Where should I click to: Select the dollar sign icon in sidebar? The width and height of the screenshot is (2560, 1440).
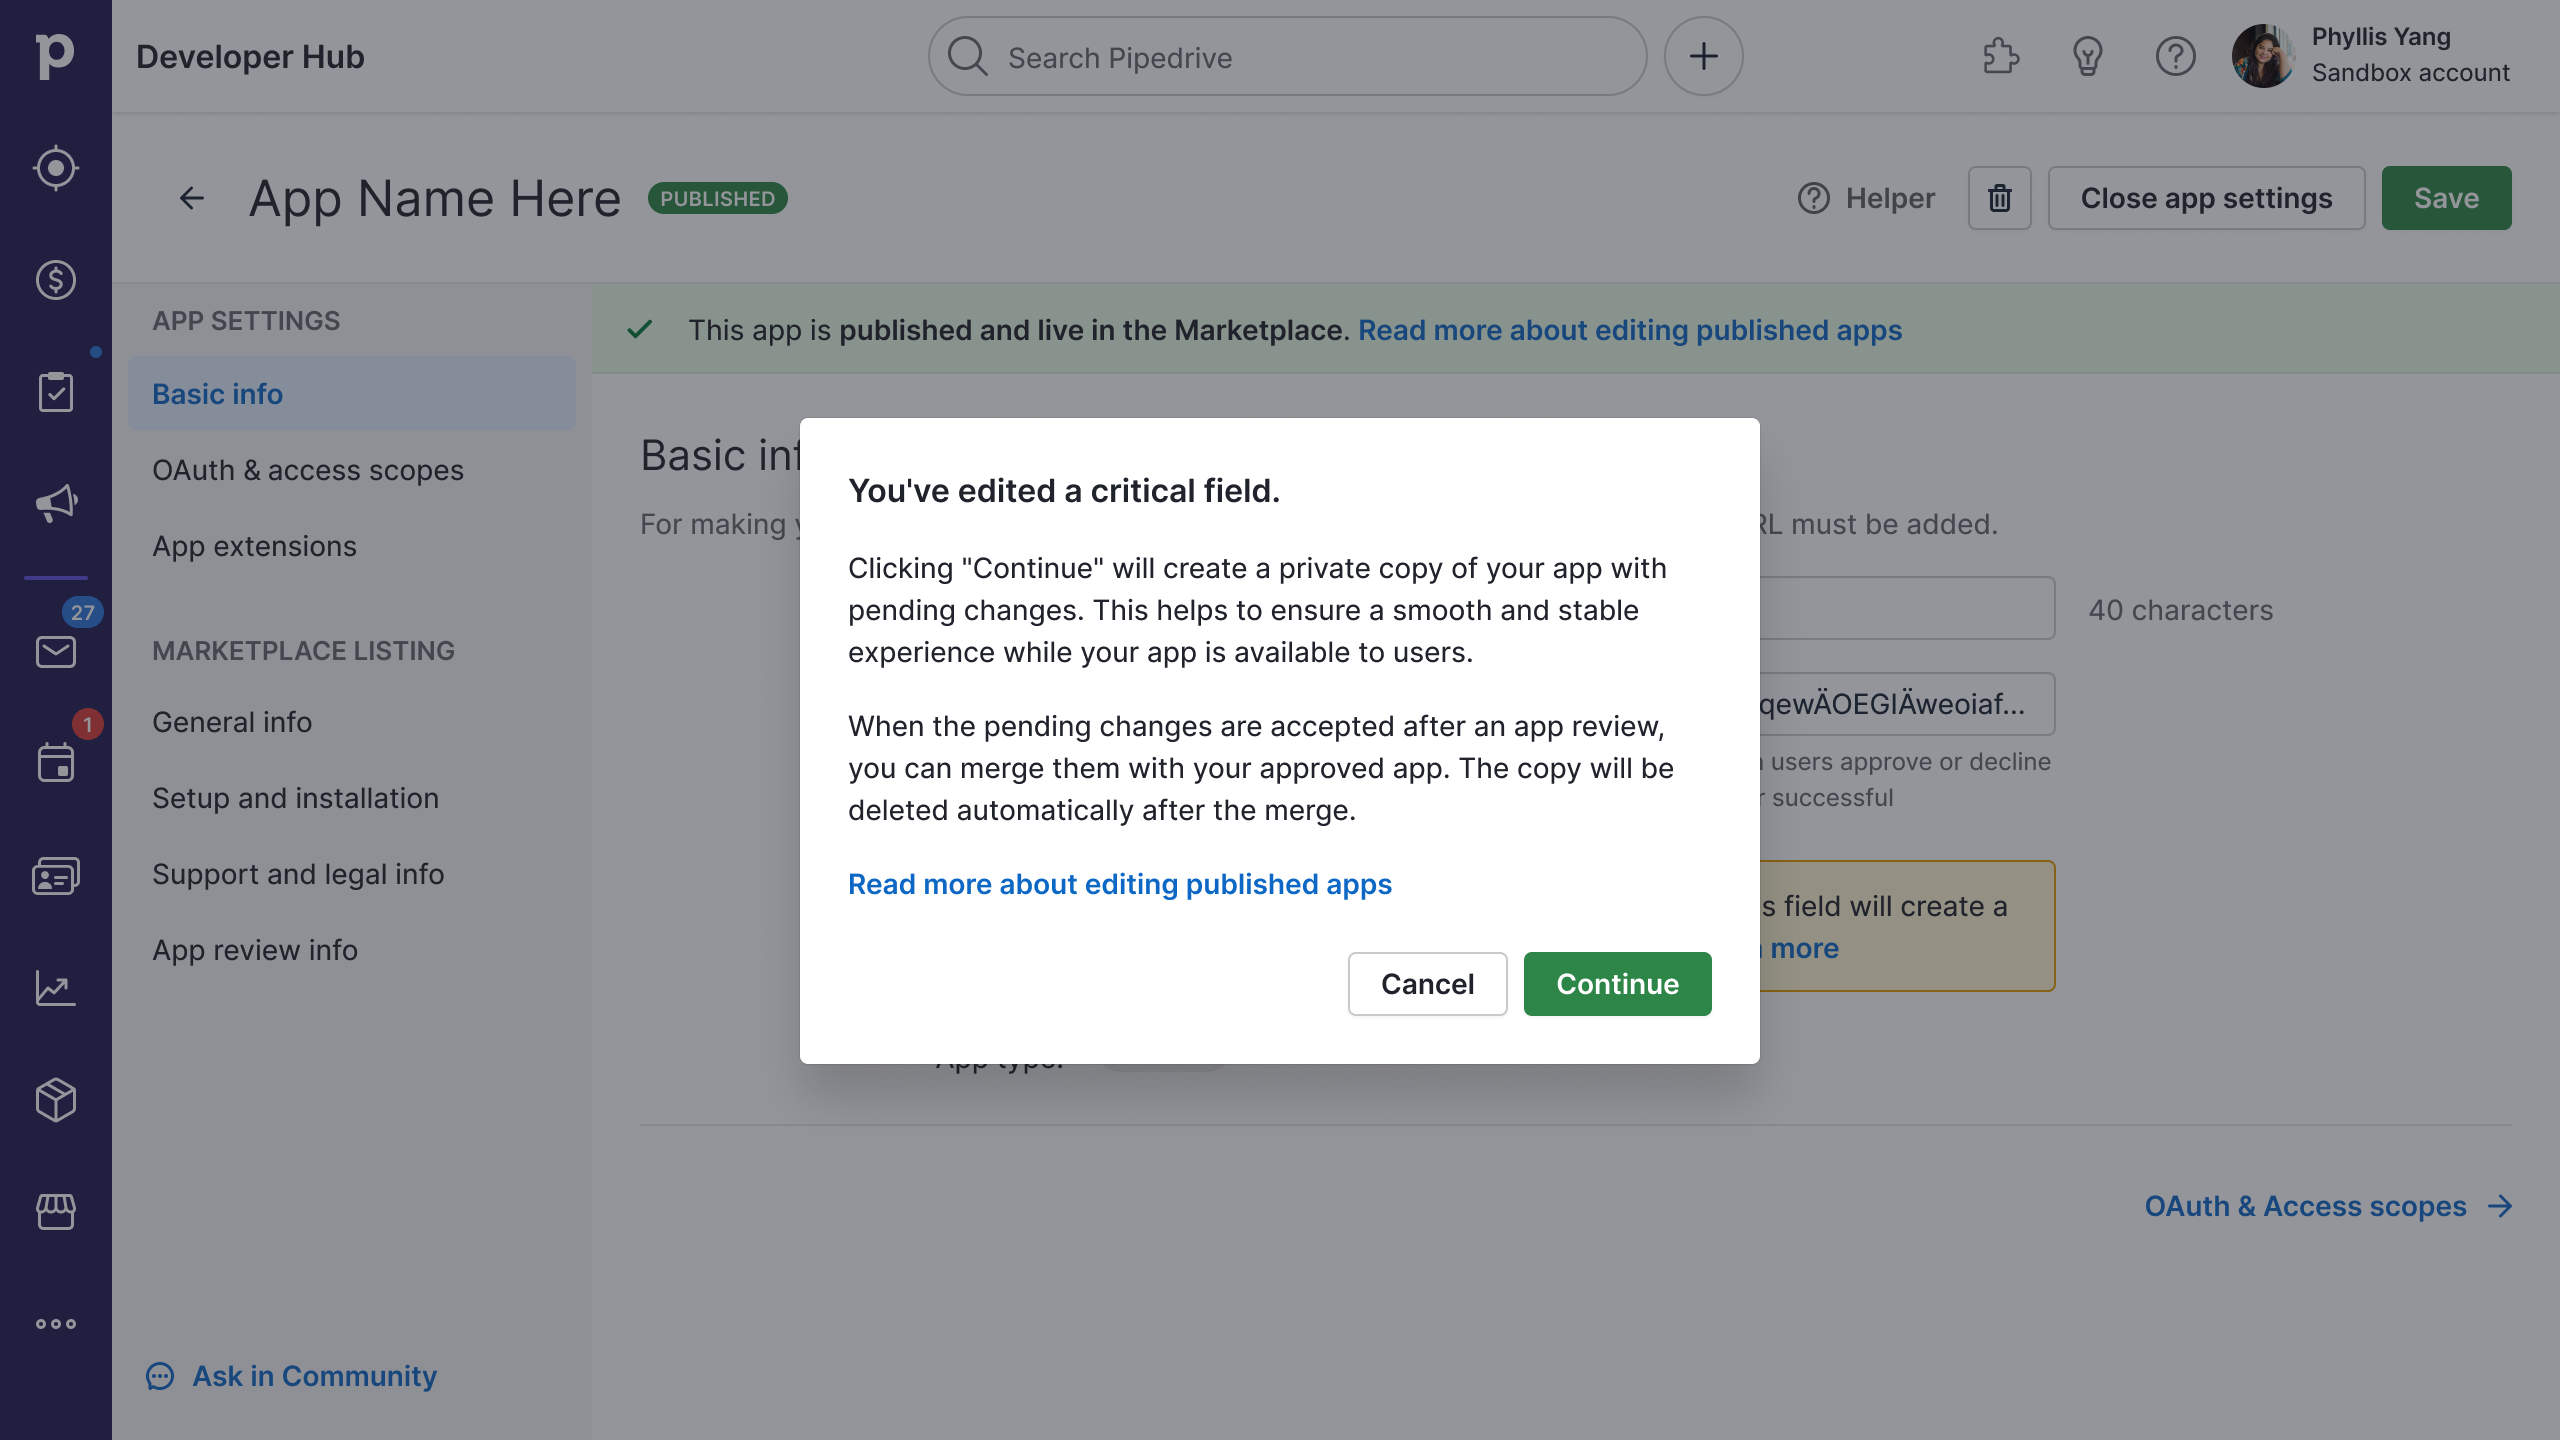point(56,280)
